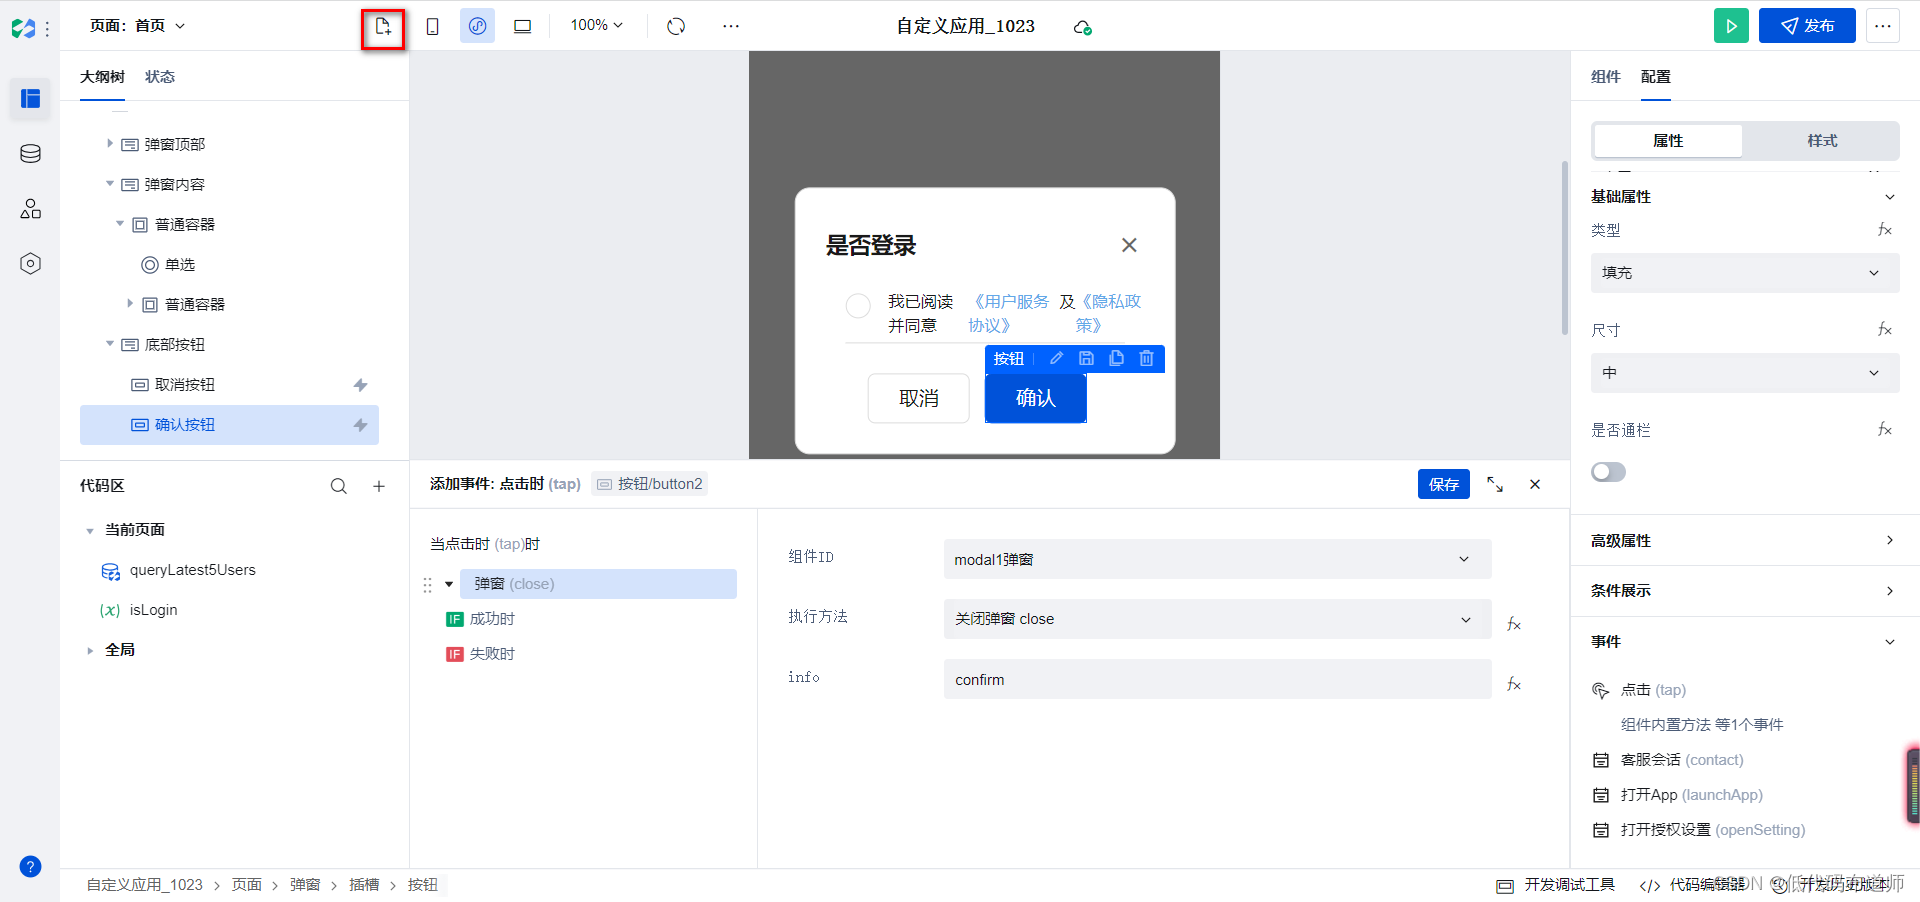
Task: Expand the 弹窗顶部 tree node
Action: pos(110,144)
